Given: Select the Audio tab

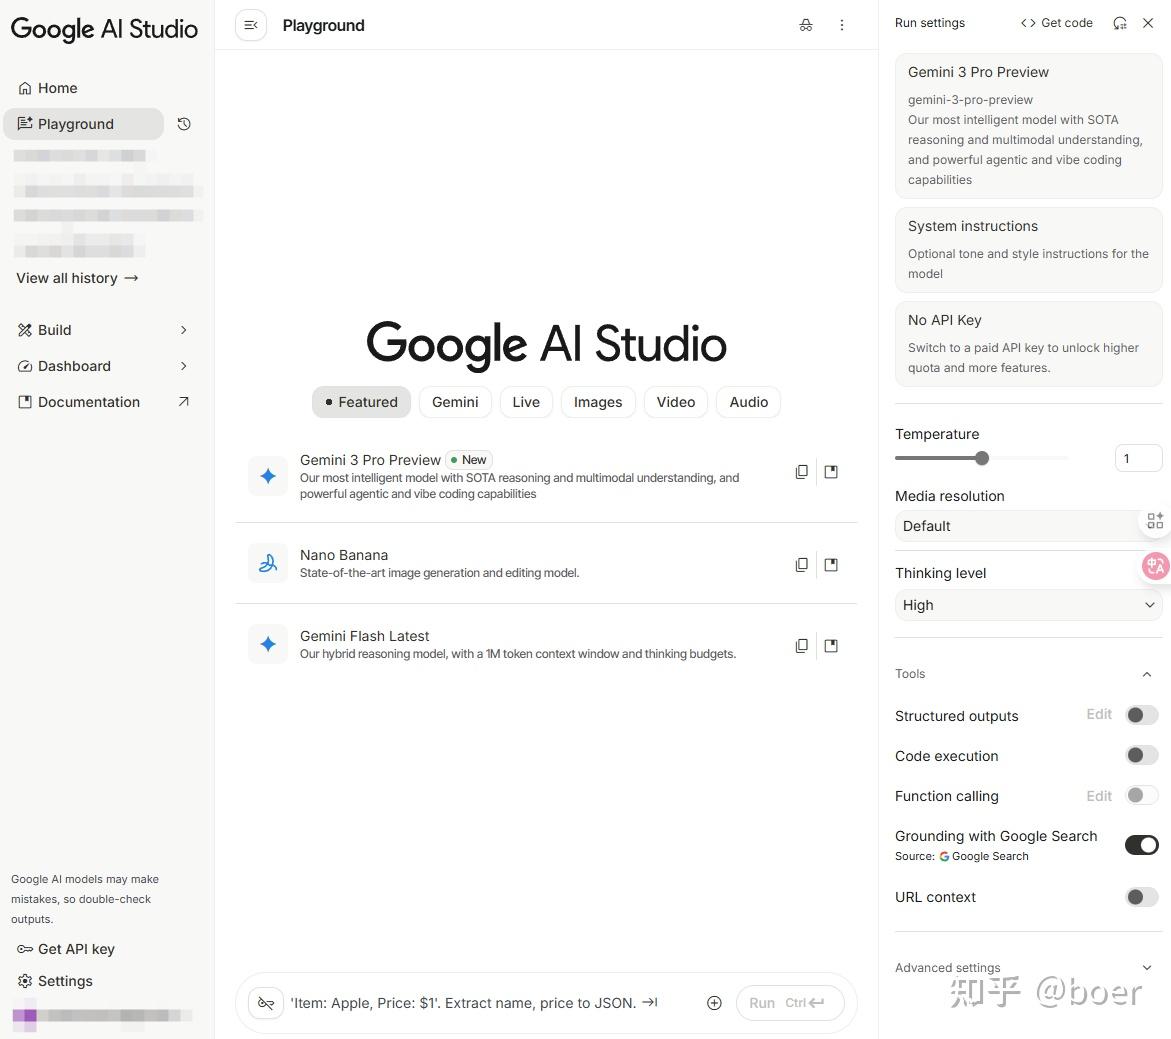Looking at the screenshot, I should [748, 402].
